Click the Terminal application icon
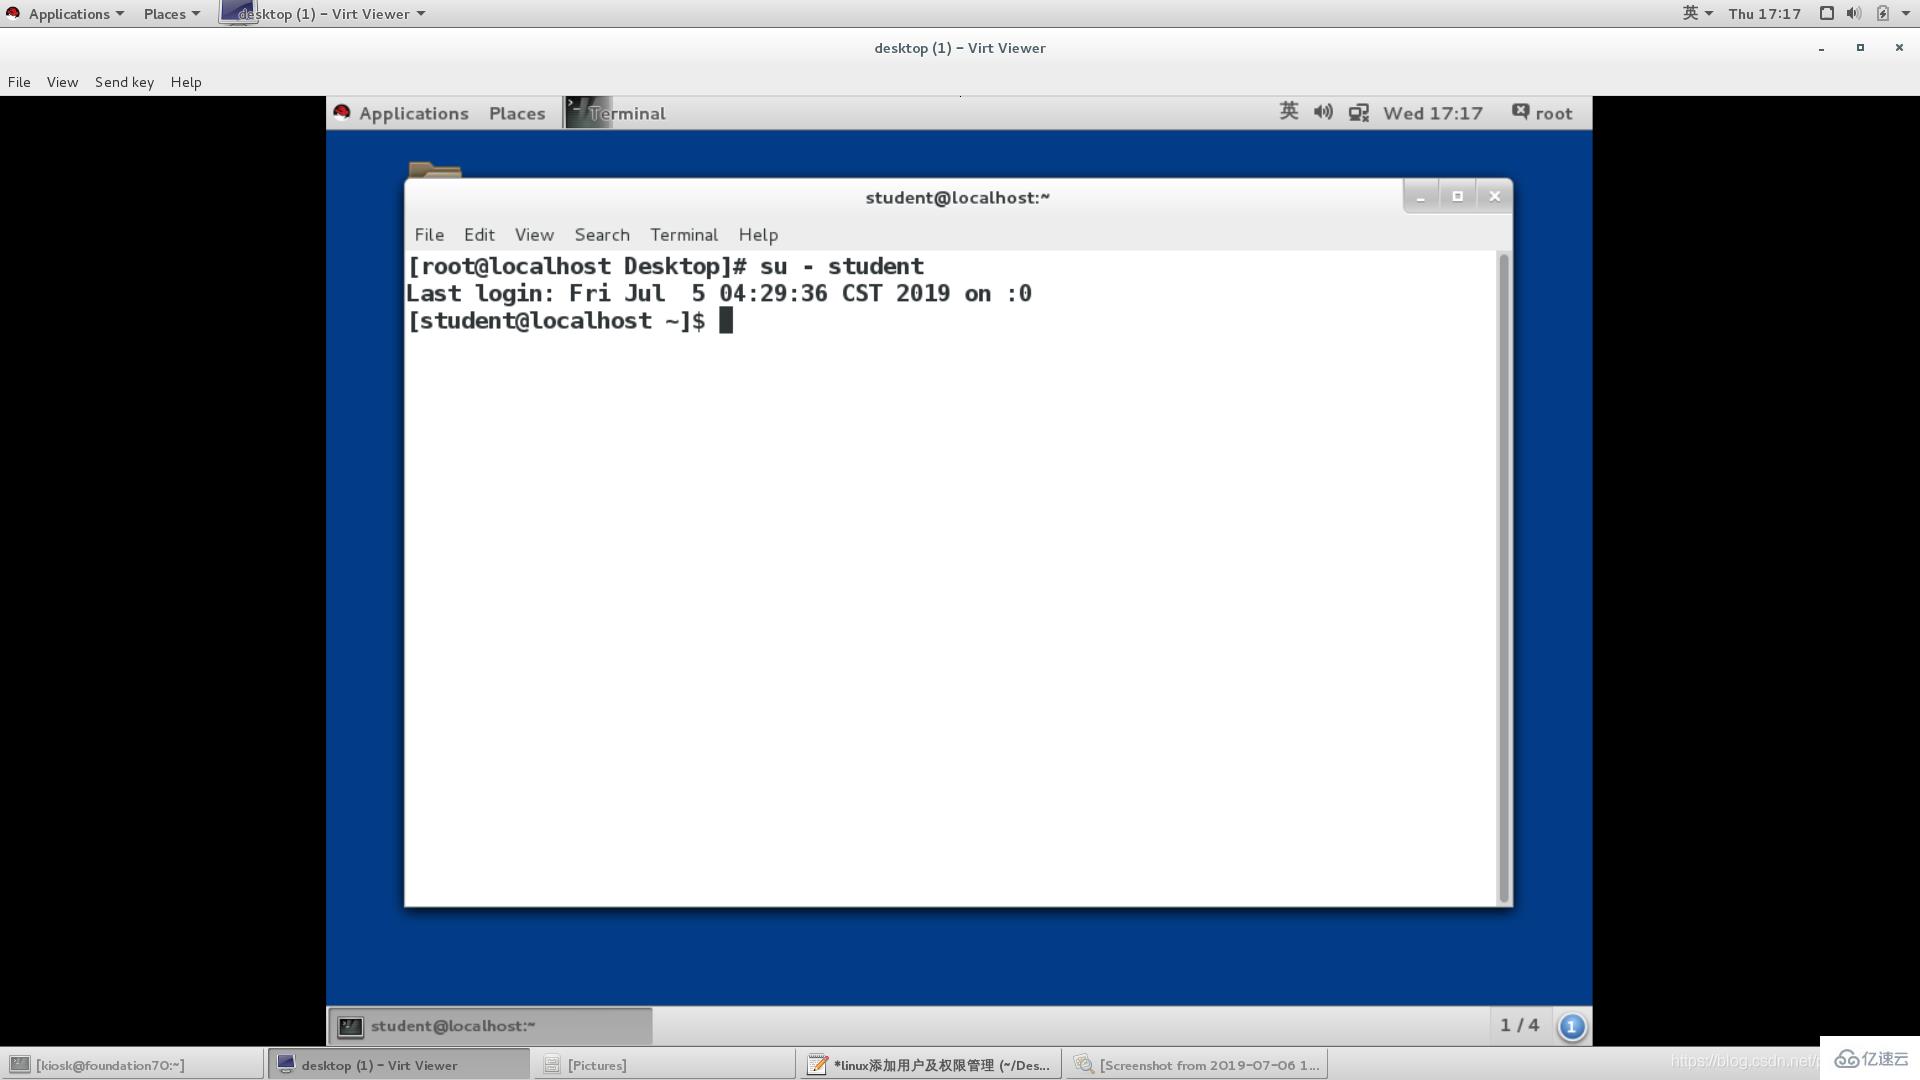 click(x=576, y=112)
